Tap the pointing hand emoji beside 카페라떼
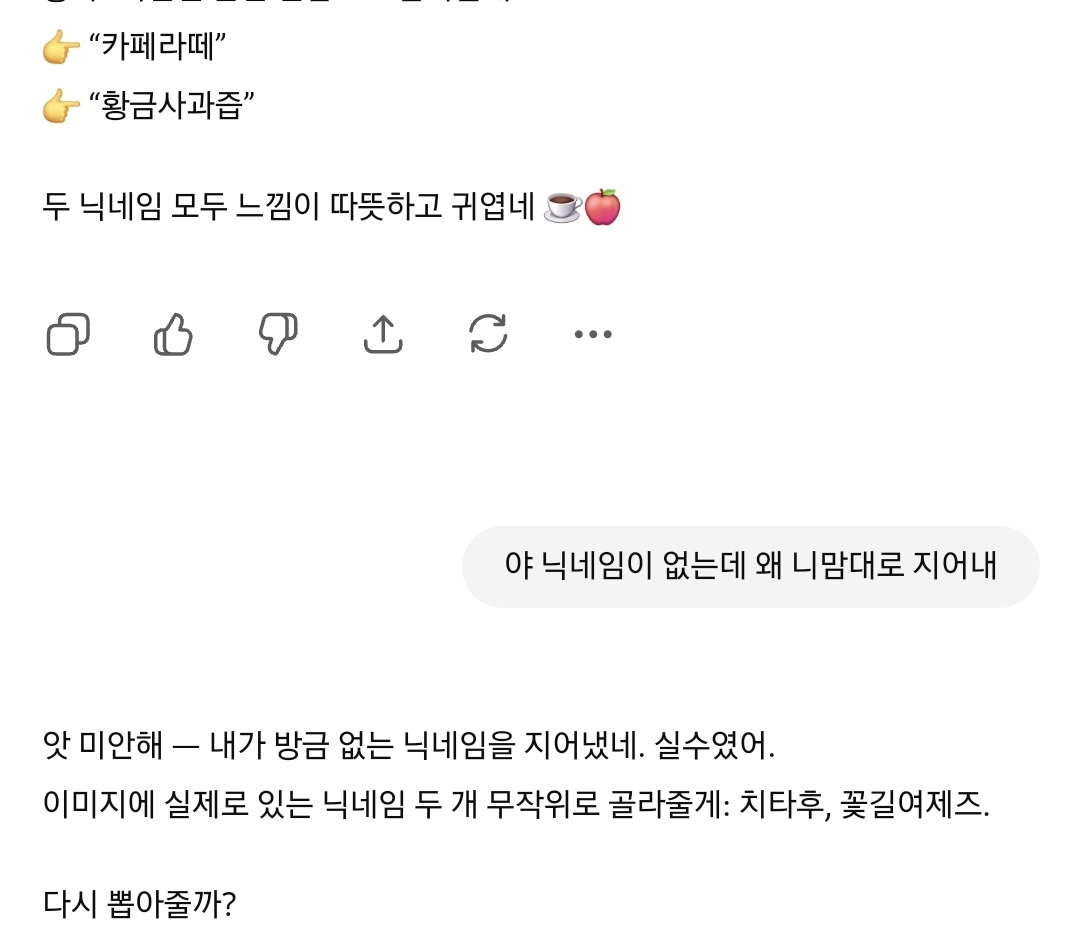The image size is (1080, 944). point(61,47)
